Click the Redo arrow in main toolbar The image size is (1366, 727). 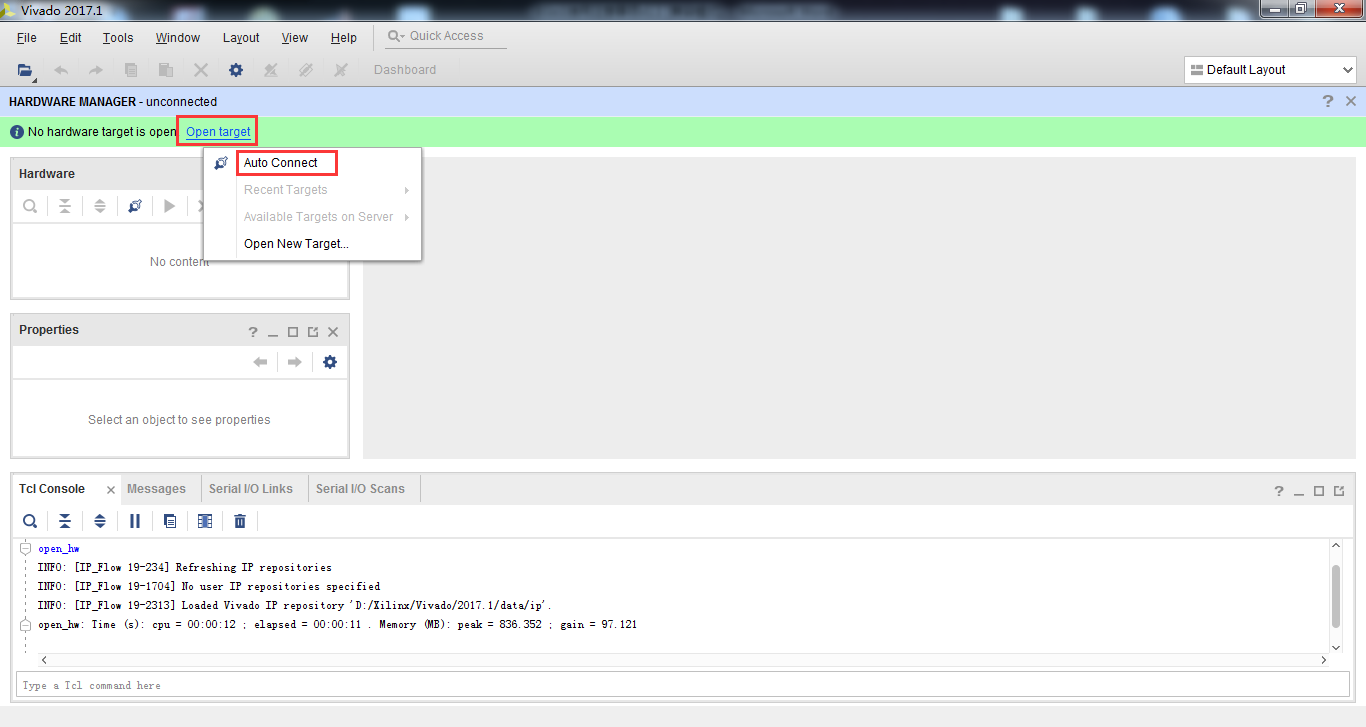tap(96, 70)
